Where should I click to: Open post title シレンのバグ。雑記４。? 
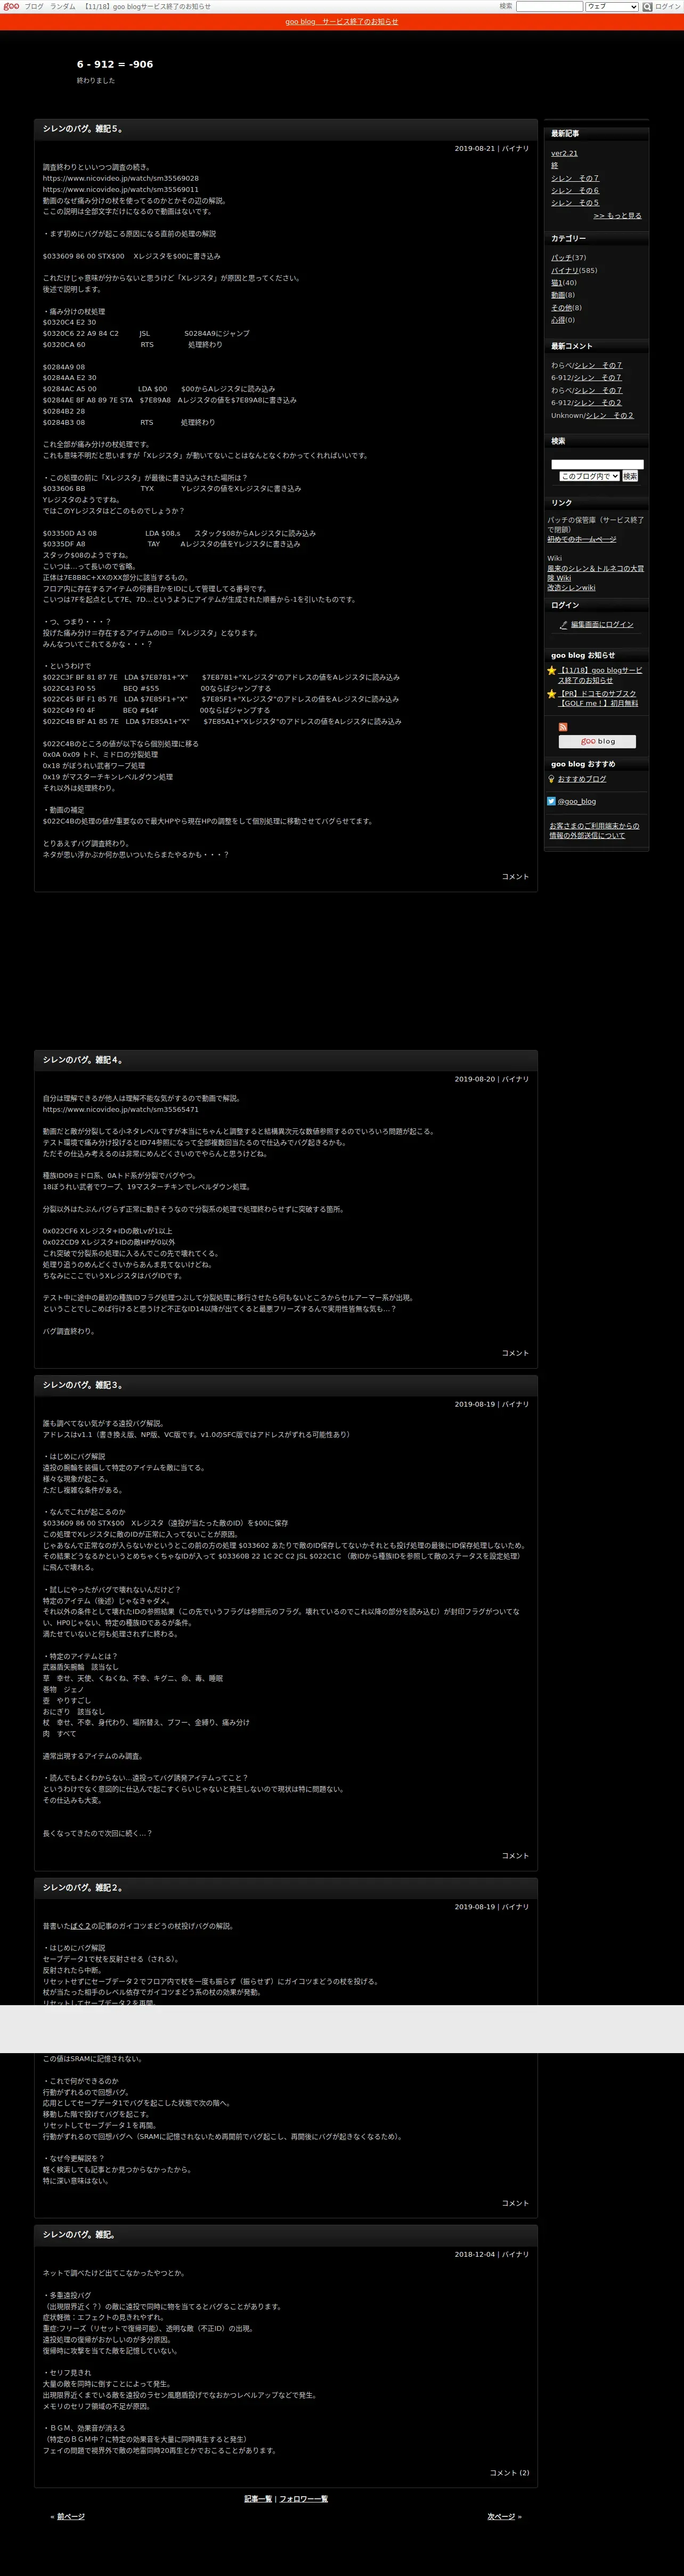point(83,1059)
